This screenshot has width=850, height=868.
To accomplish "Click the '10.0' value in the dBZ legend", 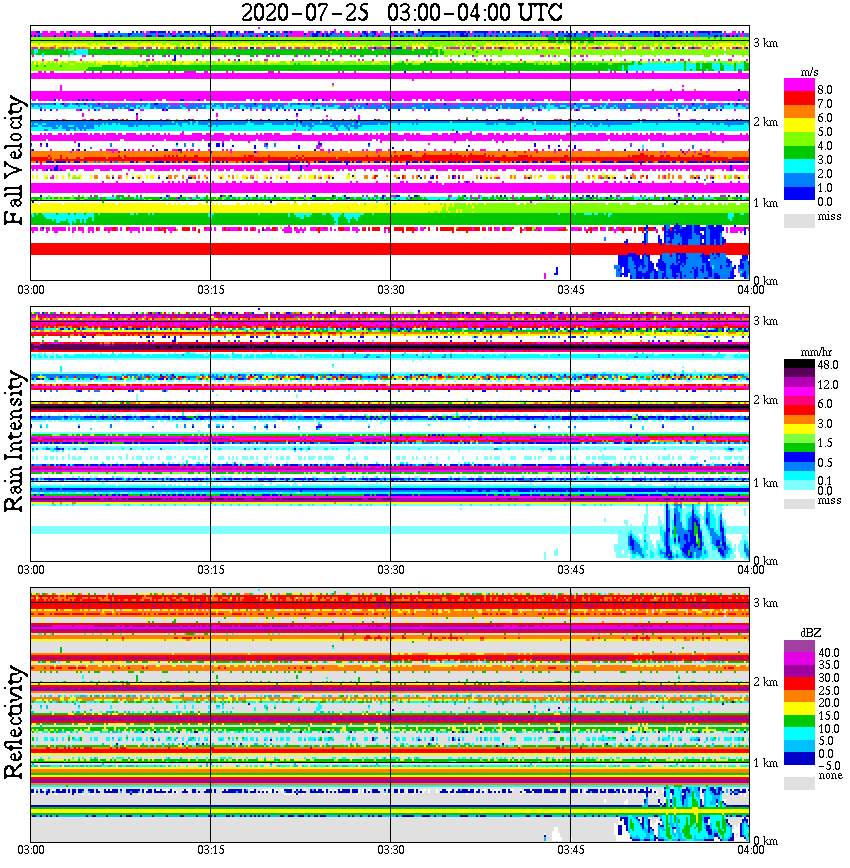I will coord(829,728).
